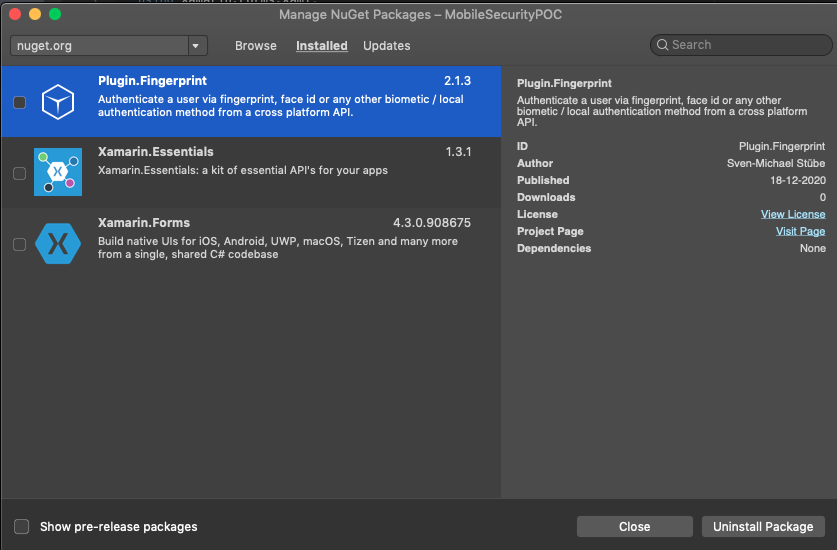Switch to the Installed tab
This screenshot has width=837, height=550.
(x=322, y=46)
